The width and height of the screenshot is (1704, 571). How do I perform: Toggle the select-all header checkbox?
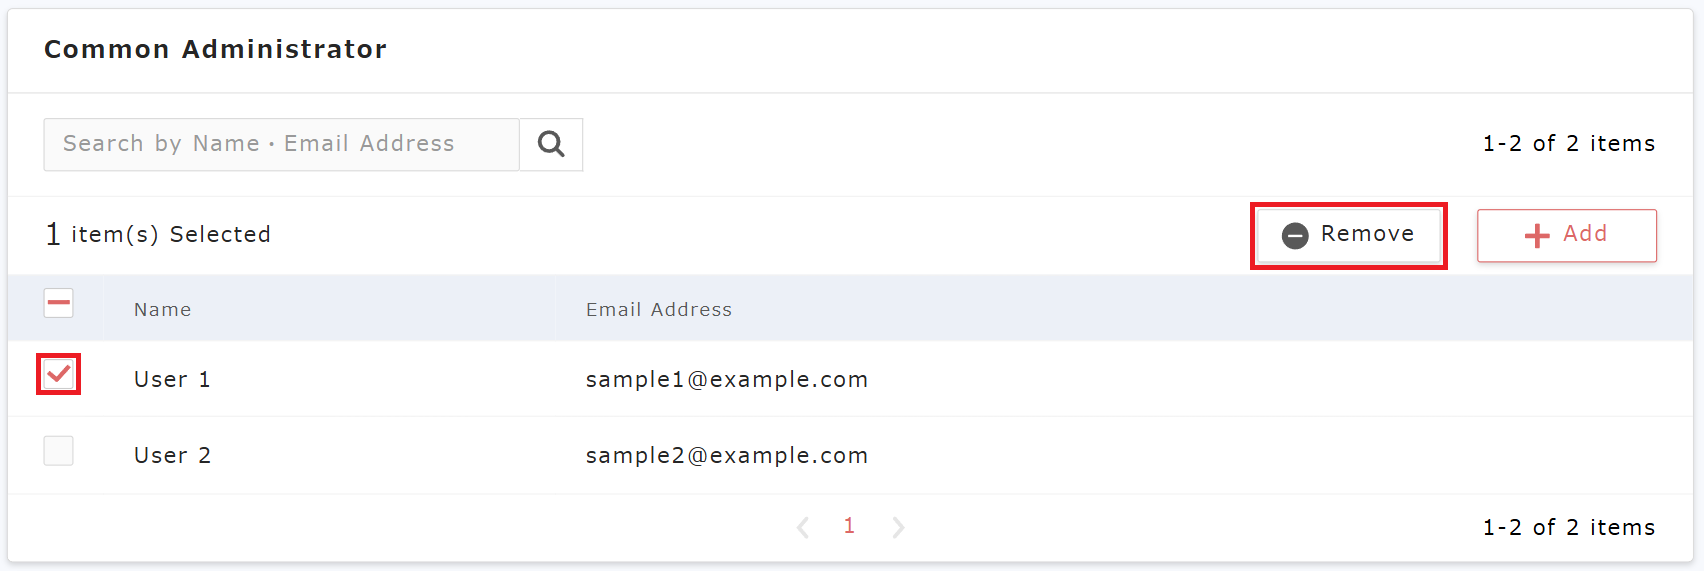(x=59, y=303)
